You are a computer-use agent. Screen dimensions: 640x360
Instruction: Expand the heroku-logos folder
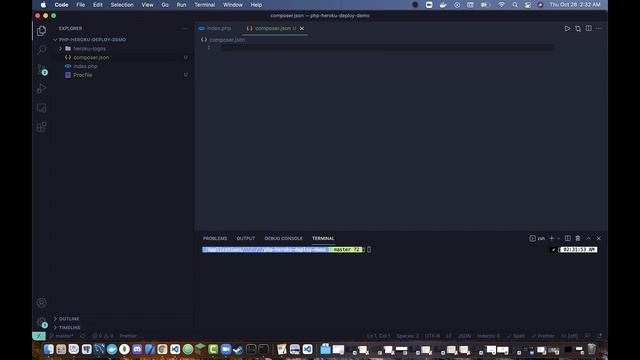89,49
